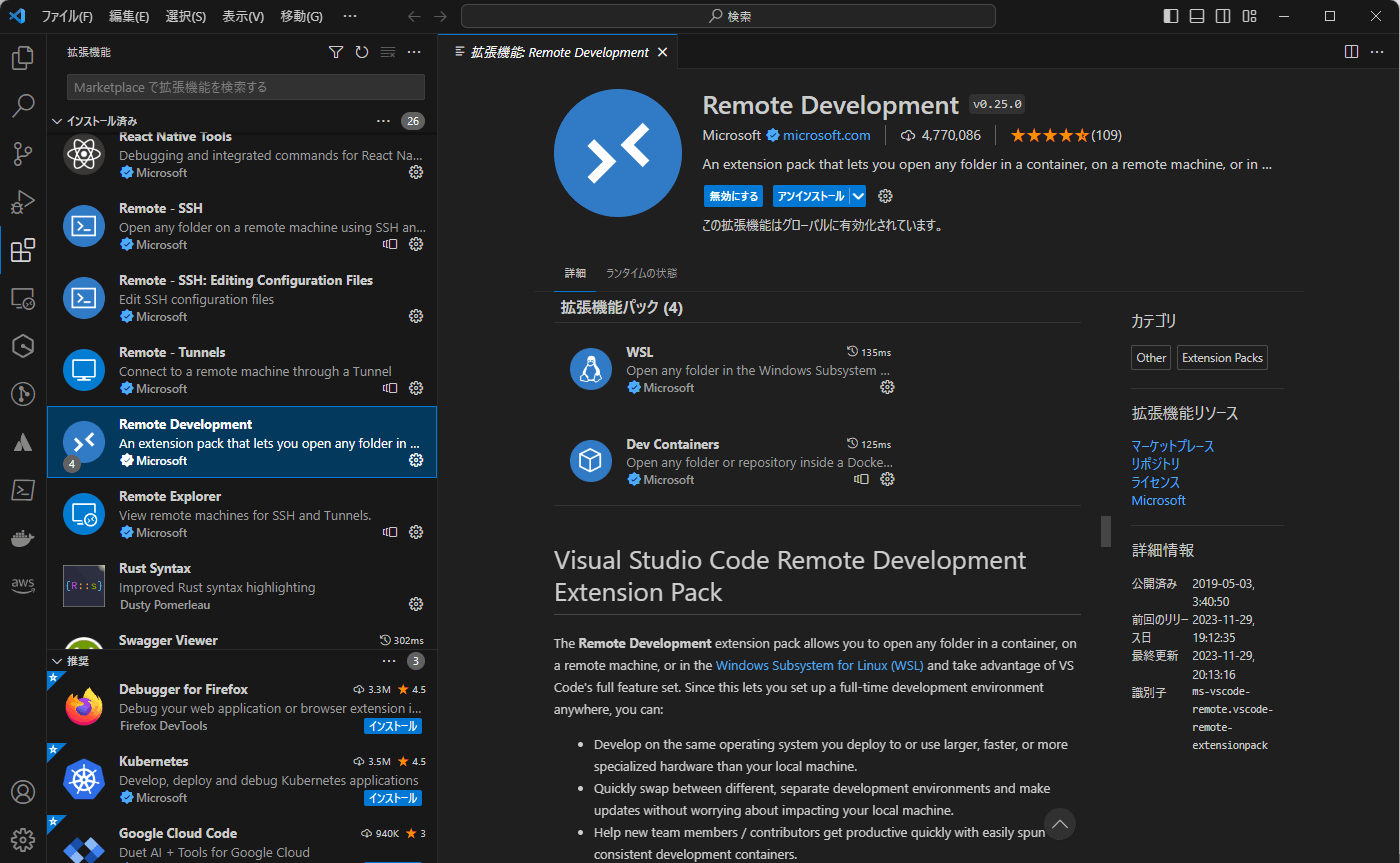Open Source Control view
The width and height of the screenshot is (1400, 863).
[x=23, y=154]
